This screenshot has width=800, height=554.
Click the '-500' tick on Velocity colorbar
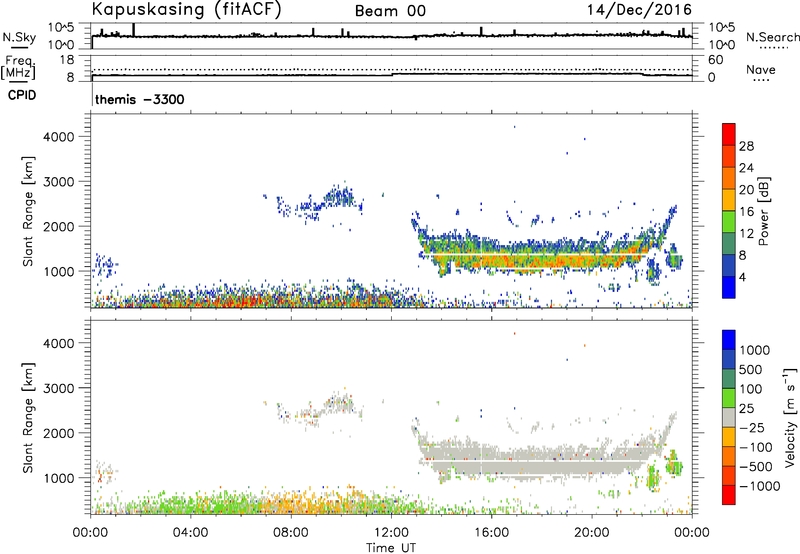coord(756,467)
